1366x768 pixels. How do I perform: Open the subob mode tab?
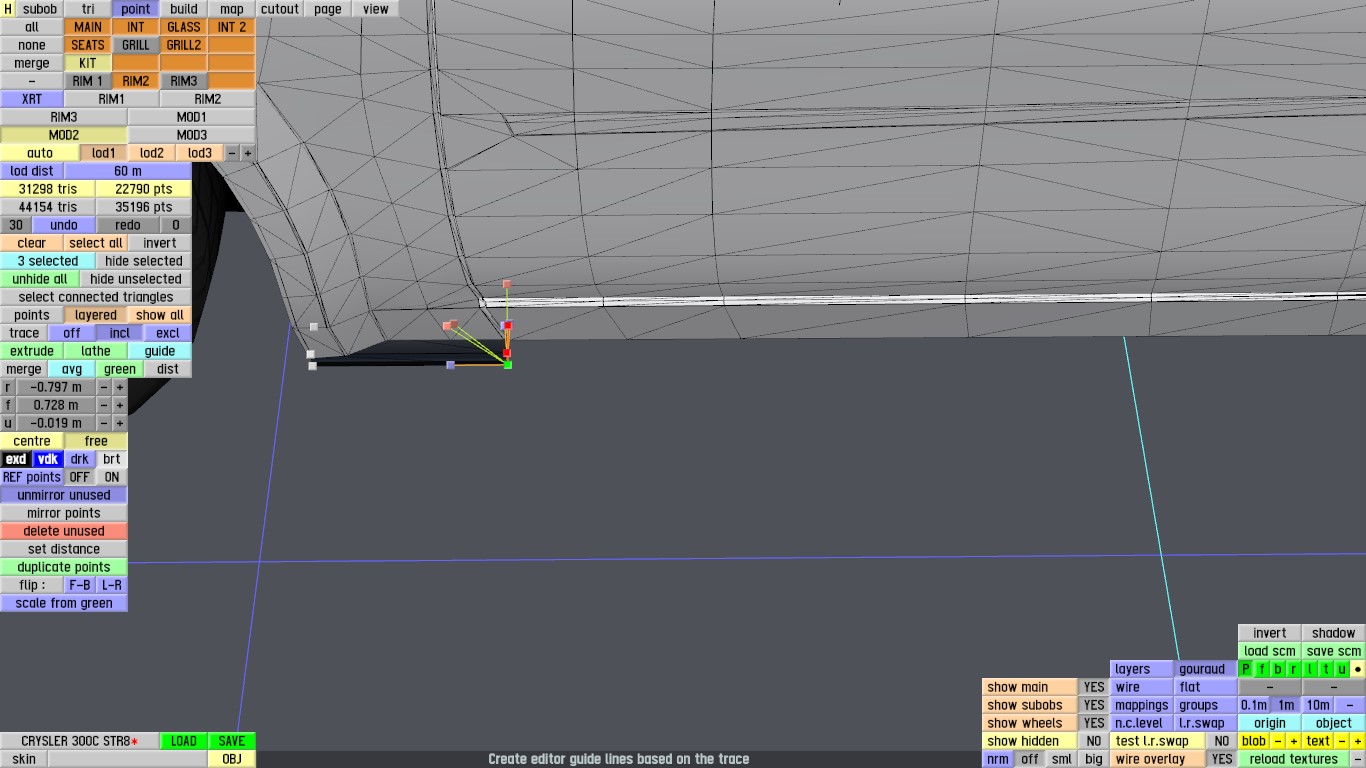pyautogui.click(x=40, y=9)
